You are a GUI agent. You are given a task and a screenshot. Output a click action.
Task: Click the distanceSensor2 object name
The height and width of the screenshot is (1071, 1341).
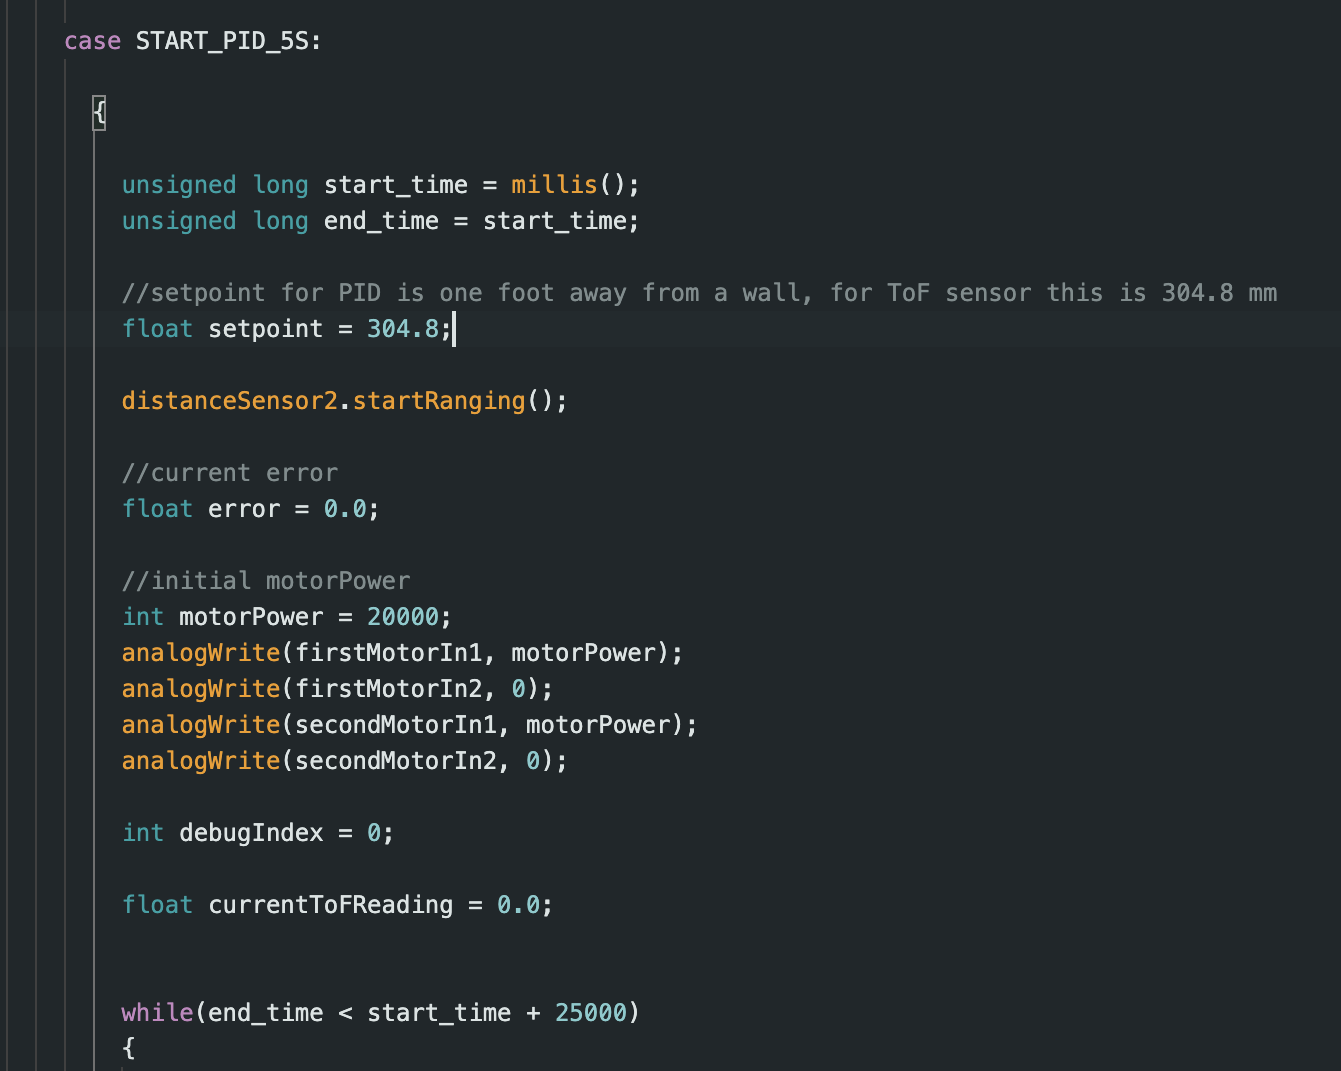click(229, 401)
